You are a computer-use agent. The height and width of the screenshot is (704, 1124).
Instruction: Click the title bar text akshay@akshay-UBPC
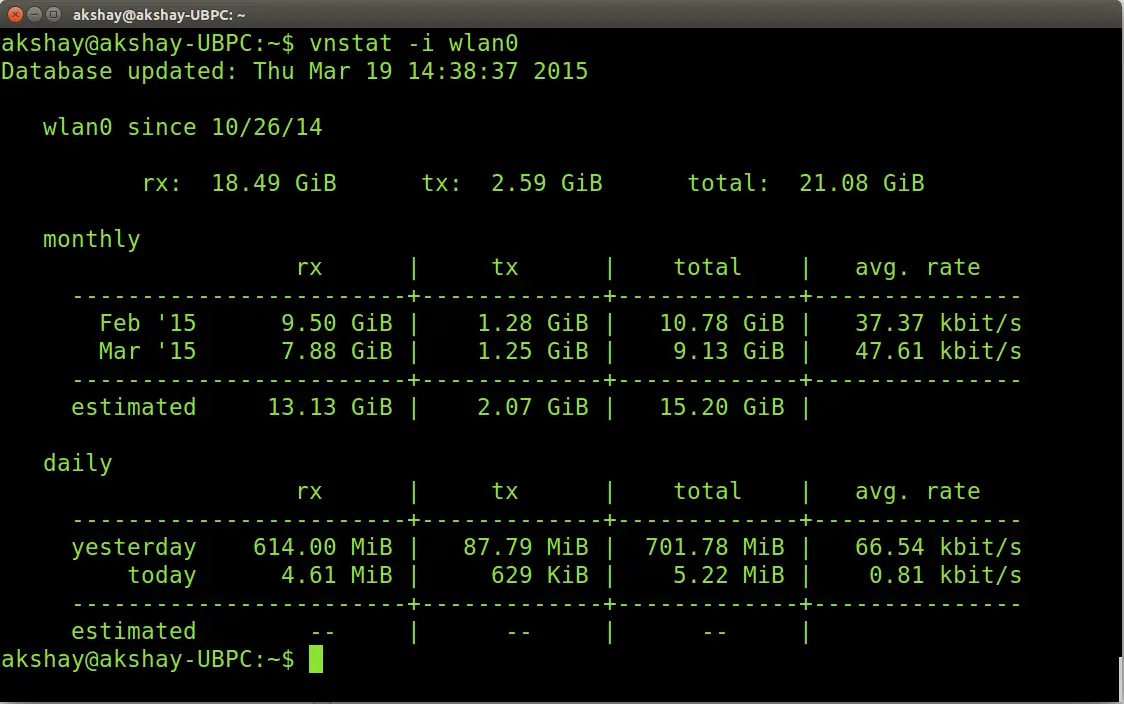tap(158, 14)
